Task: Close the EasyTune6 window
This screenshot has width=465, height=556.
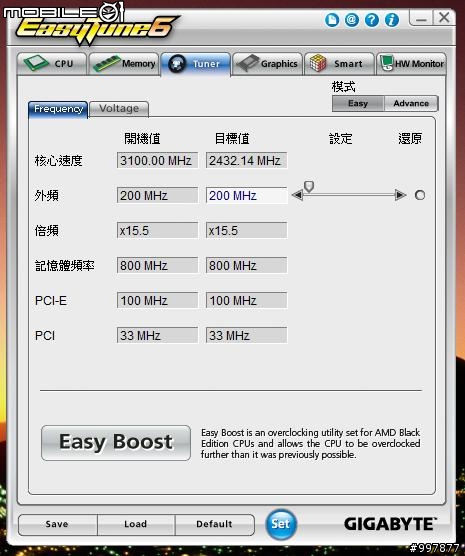Action: pyautogui.click(x=444, y=17)
